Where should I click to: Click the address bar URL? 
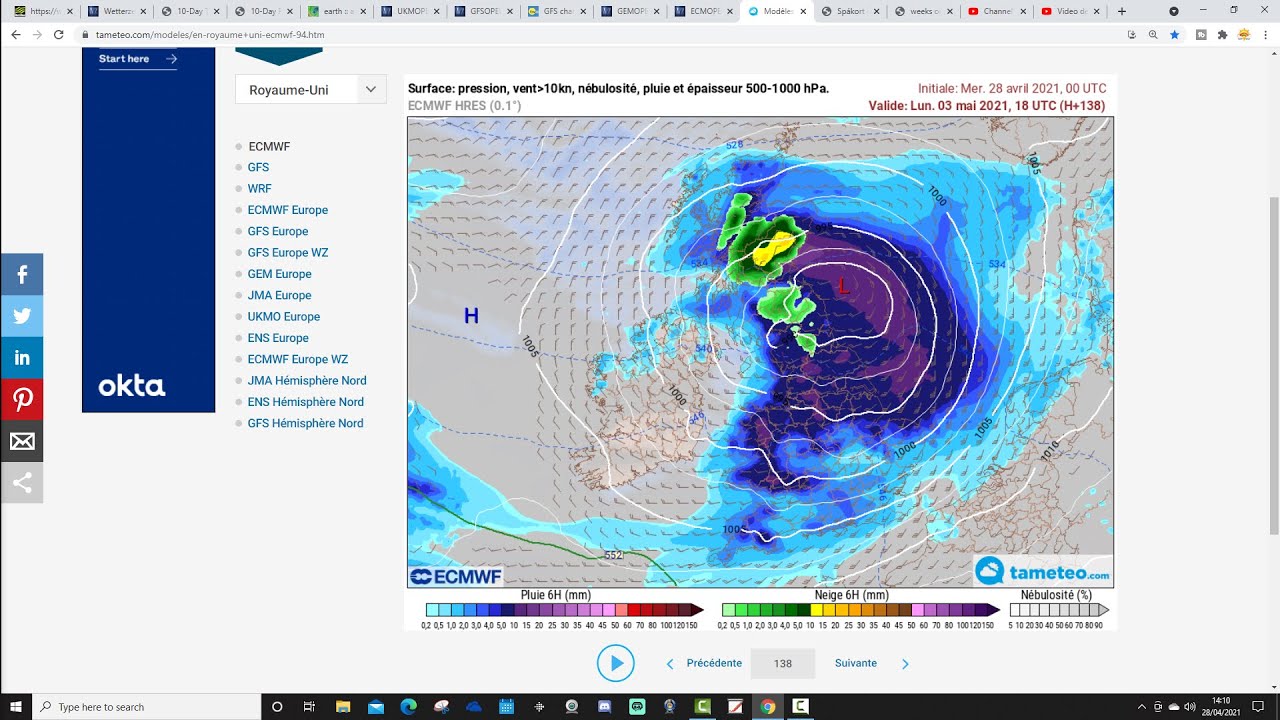coord(210,34)
